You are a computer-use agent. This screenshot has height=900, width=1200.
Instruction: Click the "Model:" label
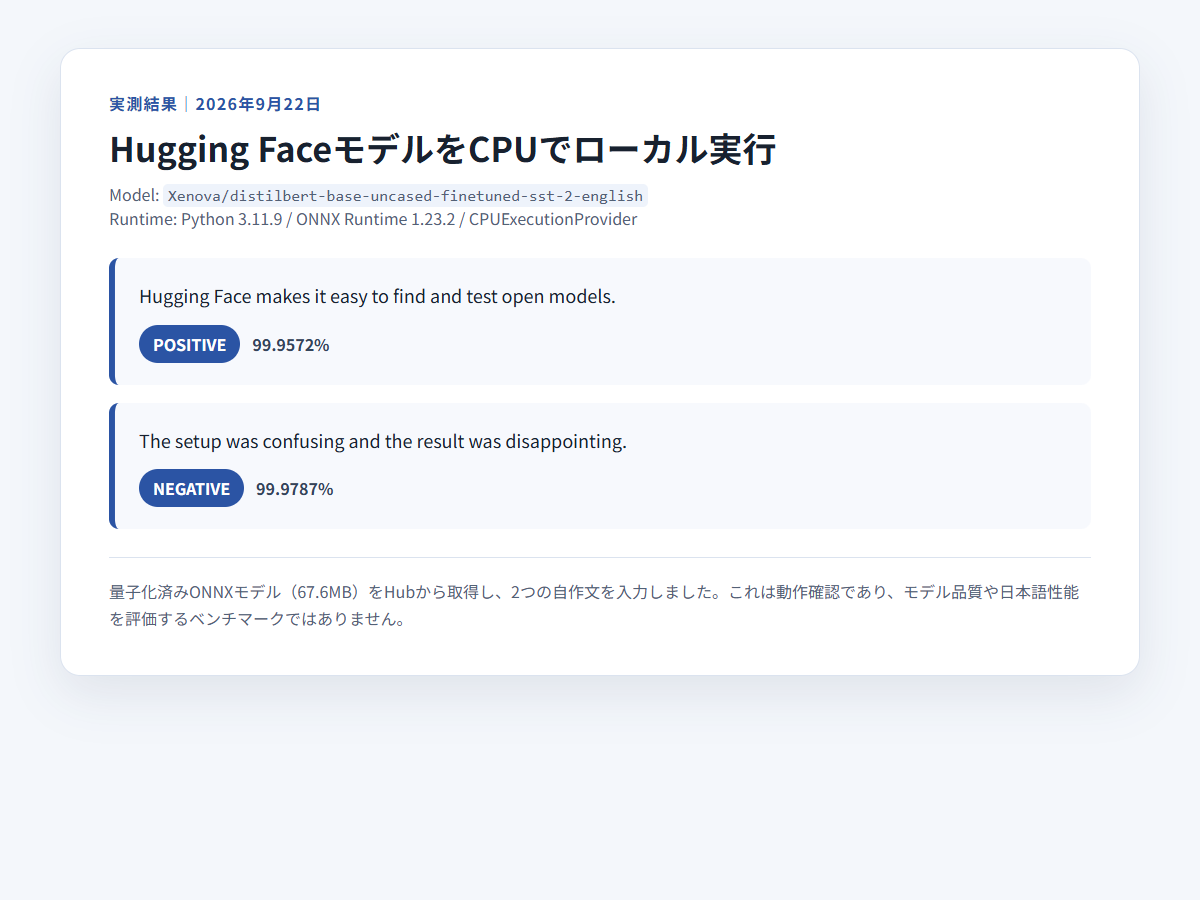[134, 196]
